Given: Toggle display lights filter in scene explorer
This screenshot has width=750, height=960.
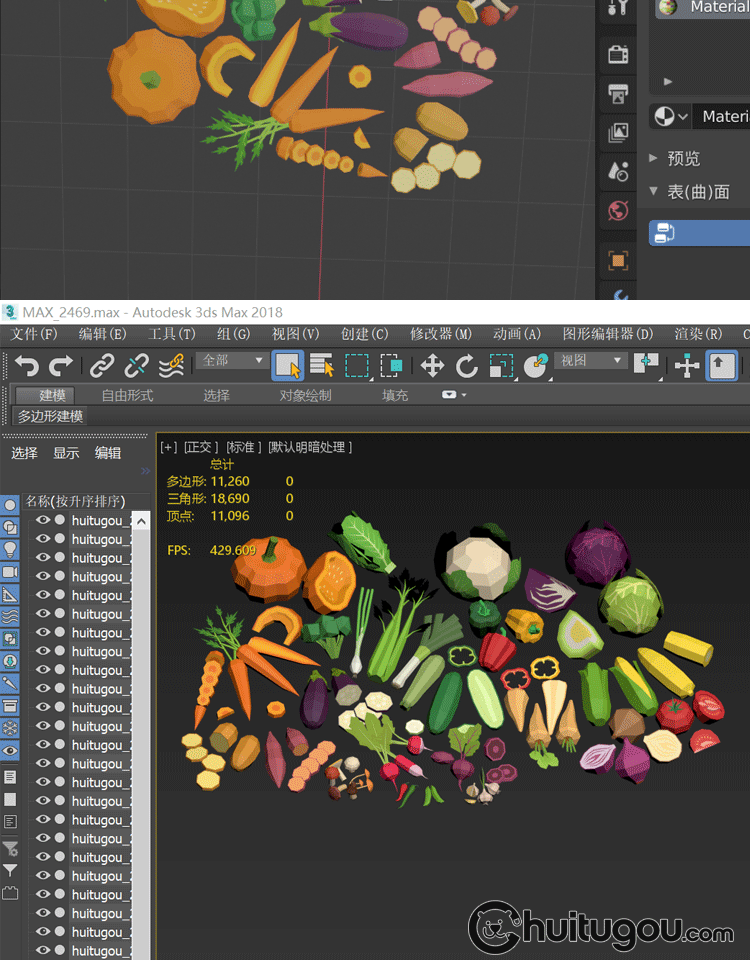Looking at the screenshot, I should point(10,549).
